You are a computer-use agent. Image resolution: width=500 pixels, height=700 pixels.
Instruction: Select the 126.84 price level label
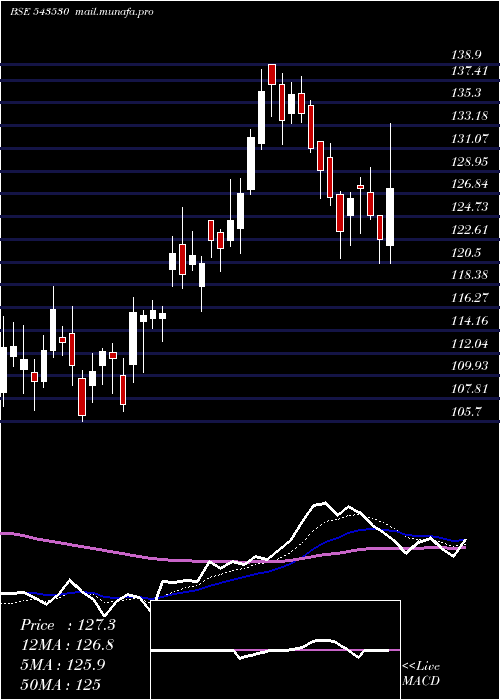[x=469, y=184]
